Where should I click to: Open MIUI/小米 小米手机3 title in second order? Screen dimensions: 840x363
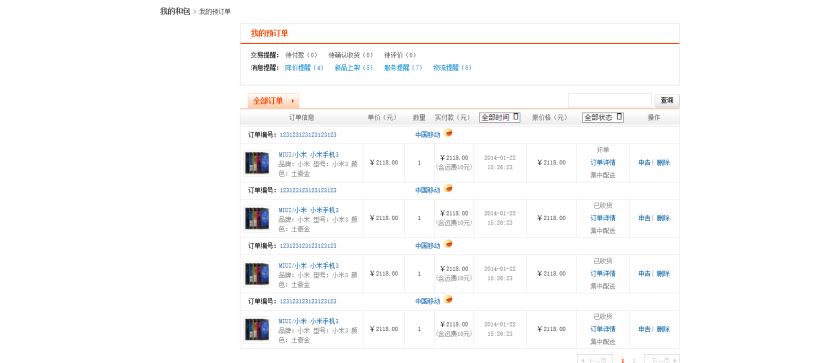tap(309, 210)
